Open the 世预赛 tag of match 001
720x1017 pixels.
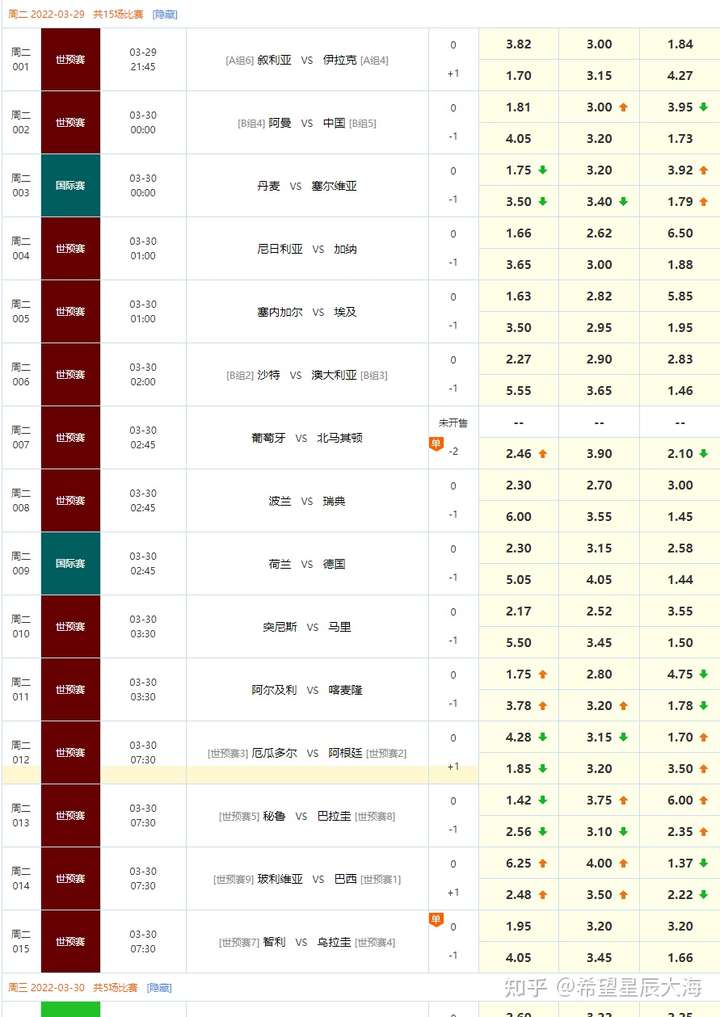coord(70,60)
